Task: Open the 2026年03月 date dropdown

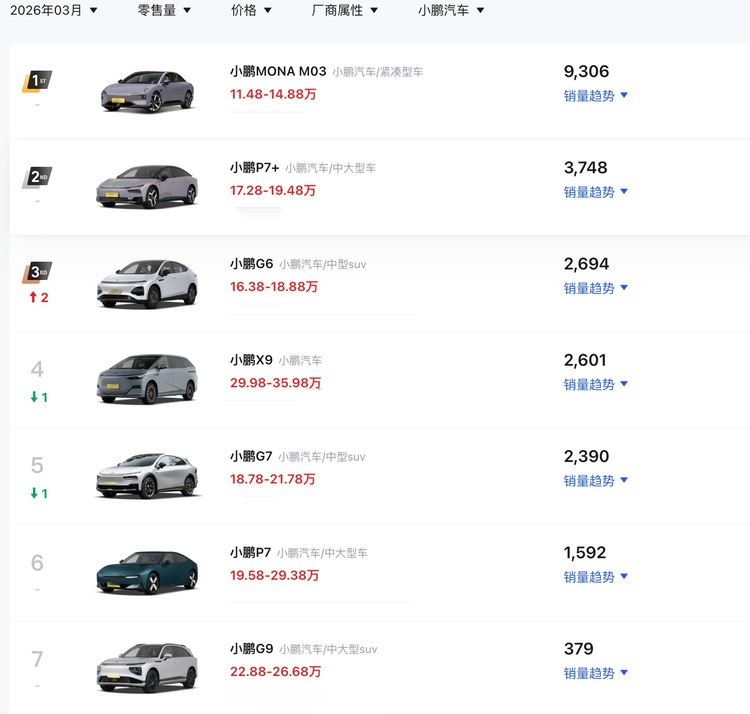Action: [x=54, y=10]
